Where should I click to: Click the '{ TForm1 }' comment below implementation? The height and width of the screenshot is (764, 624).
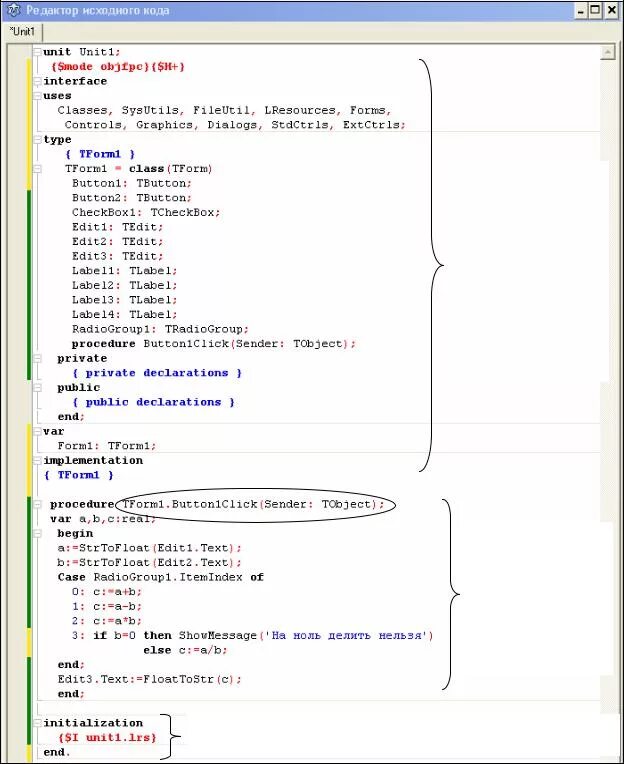pos(78,475)
